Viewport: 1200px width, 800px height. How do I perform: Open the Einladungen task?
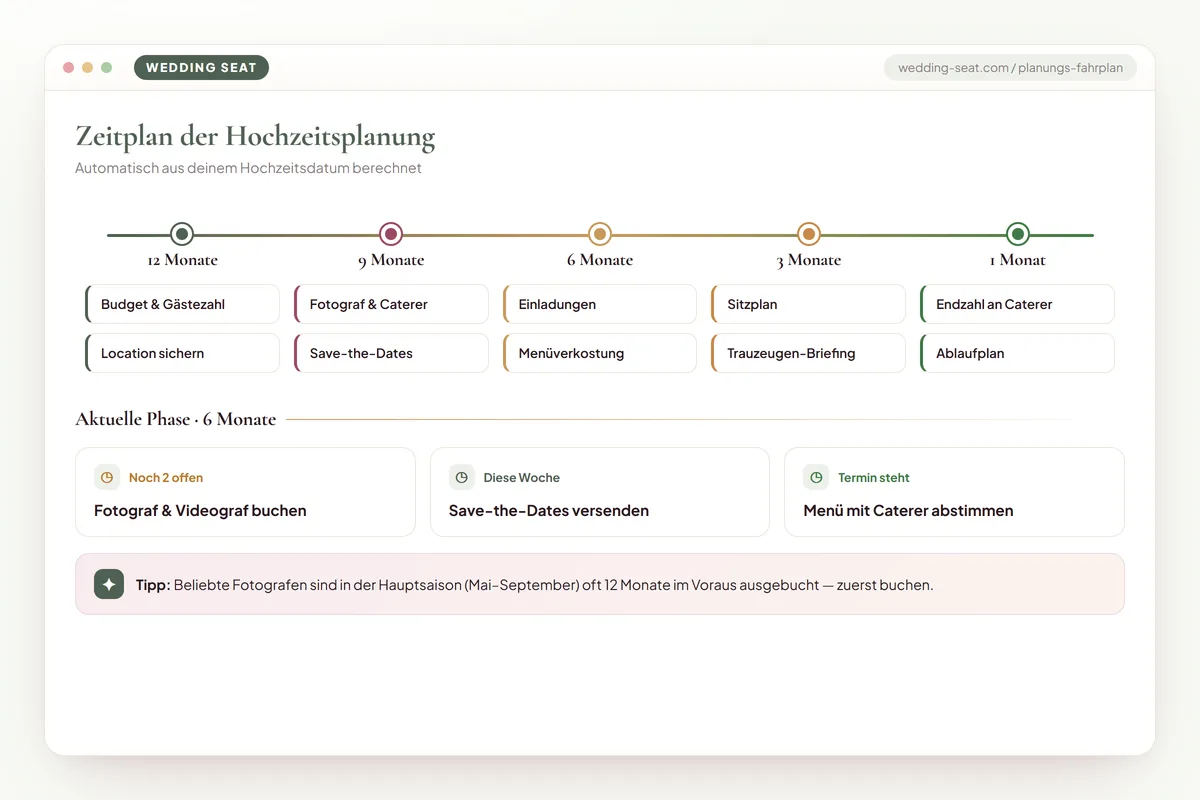600,304
